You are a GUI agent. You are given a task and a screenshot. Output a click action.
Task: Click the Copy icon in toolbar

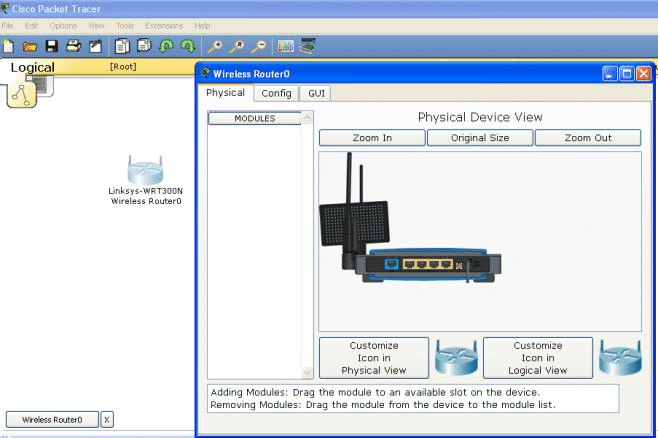[122, 46]
